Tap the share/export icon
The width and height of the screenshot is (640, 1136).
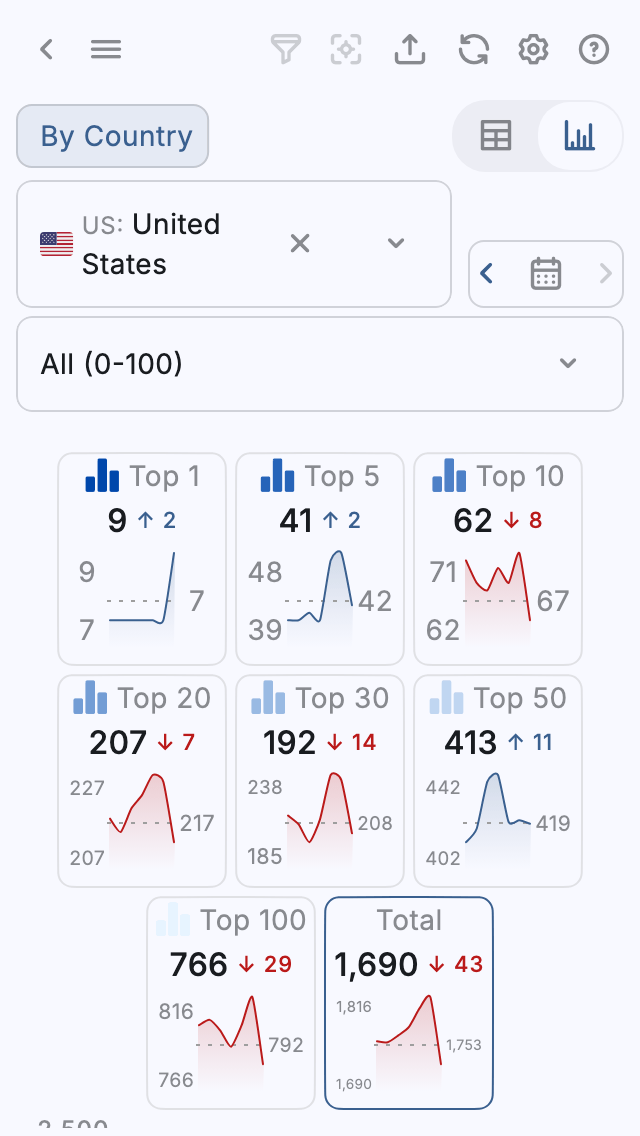pos(410,49)
